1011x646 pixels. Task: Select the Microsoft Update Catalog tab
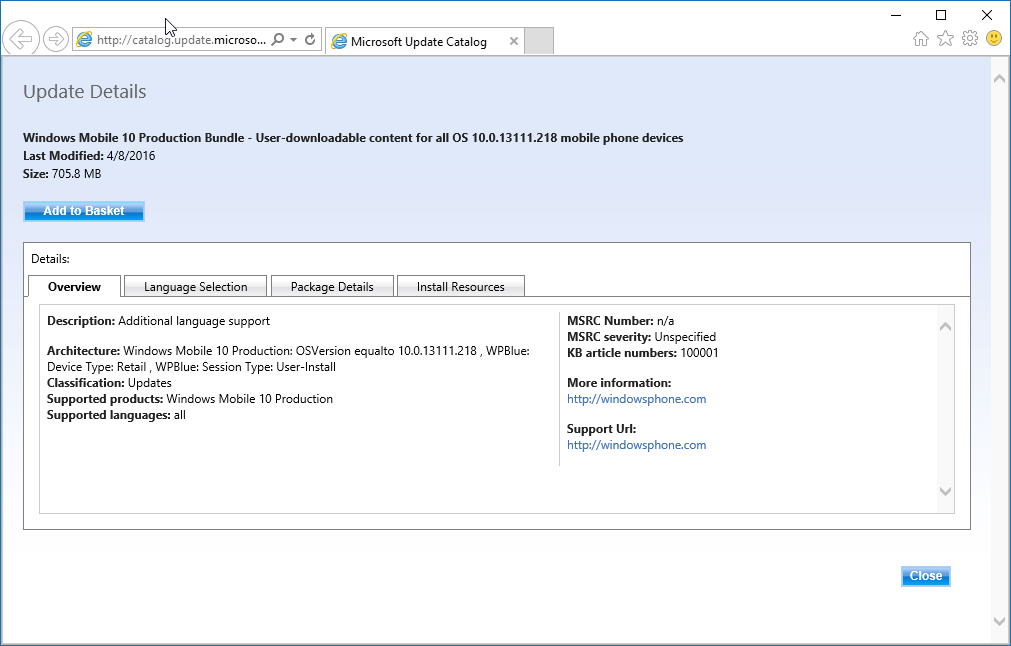(x=424, y=41)
